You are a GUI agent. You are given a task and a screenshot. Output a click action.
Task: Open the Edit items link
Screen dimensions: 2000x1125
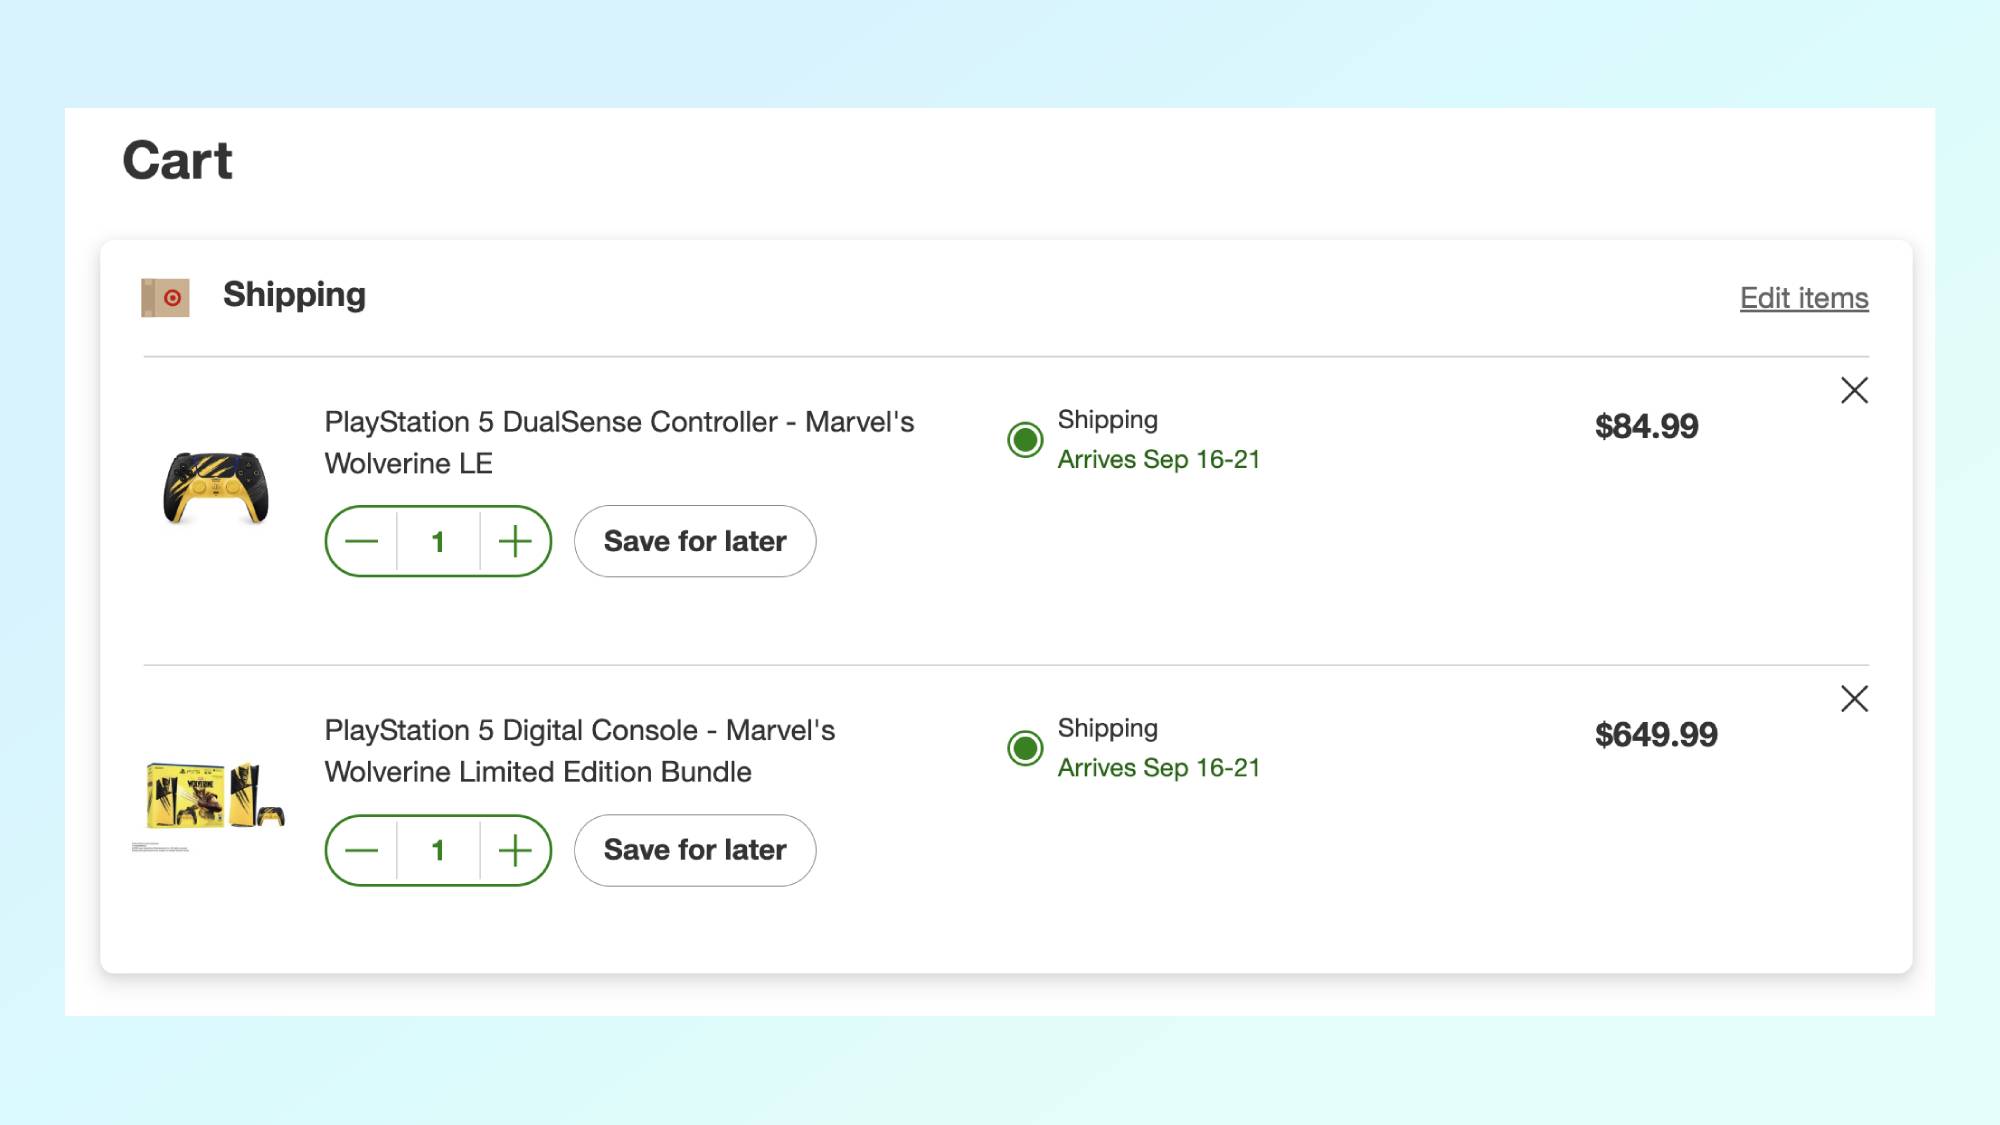click(1804, 298)
